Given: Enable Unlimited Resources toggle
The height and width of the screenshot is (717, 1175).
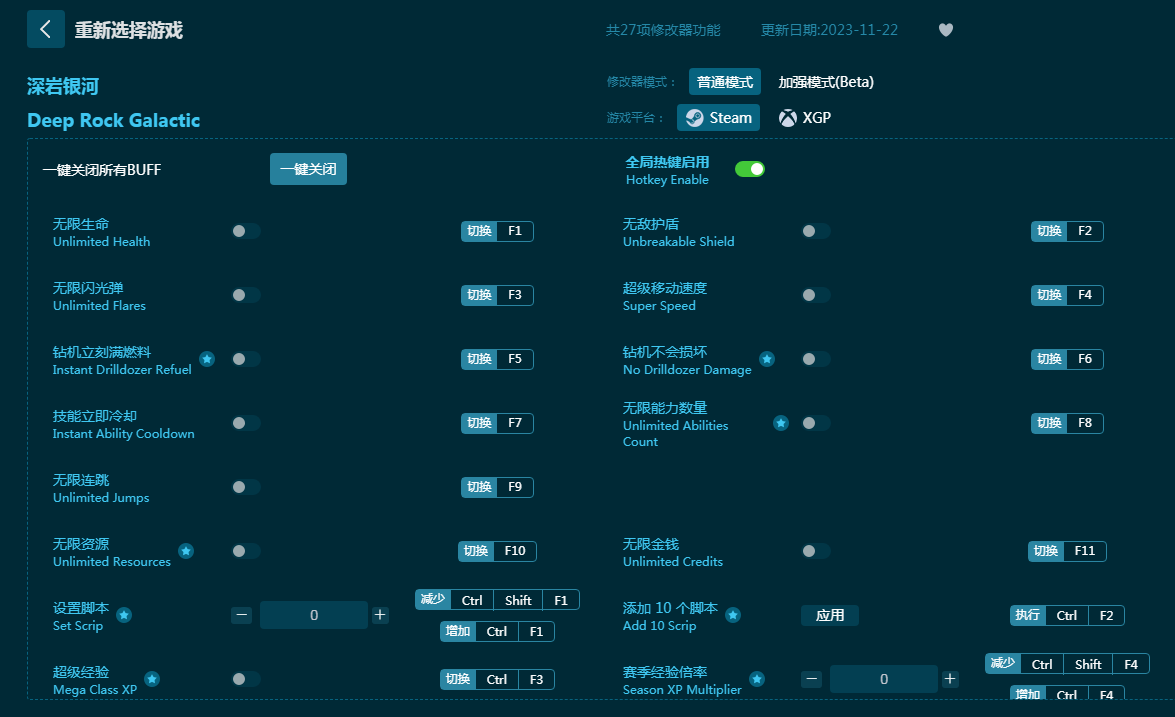Looking at the screenshot, I should point(246,551).
